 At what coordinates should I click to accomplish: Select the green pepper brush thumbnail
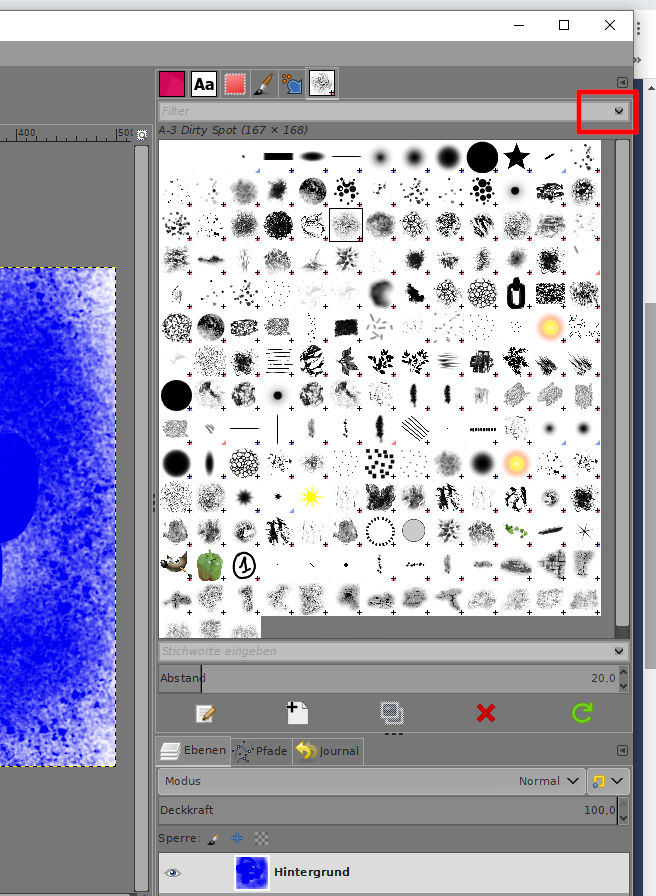click(210, 566)
